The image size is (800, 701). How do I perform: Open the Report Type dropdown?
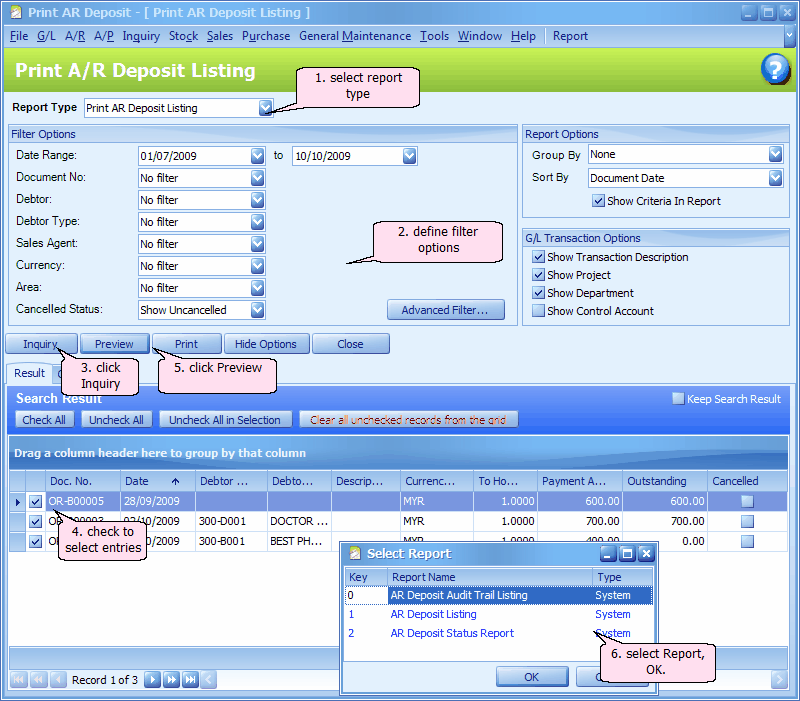click(265, 108)
